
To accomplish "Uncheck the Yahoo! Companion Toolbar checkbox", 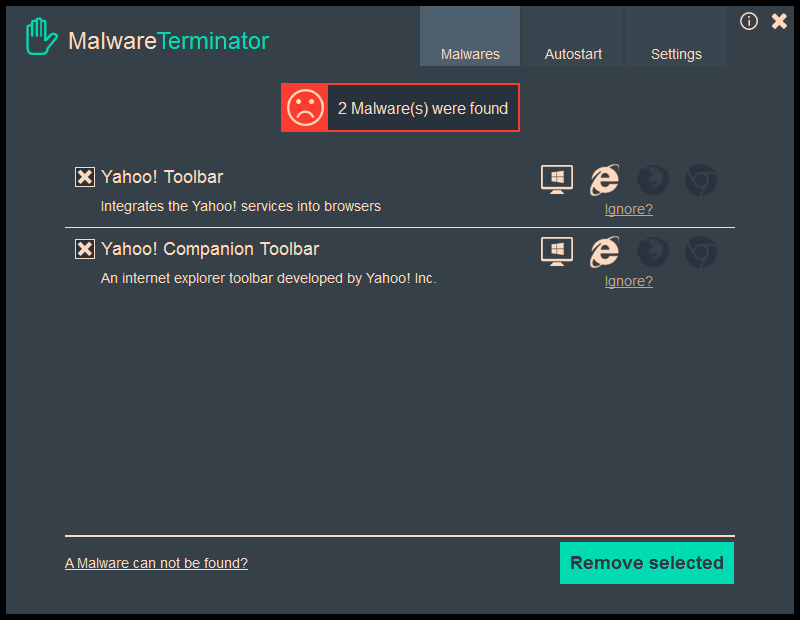I will tap(85, 249).
